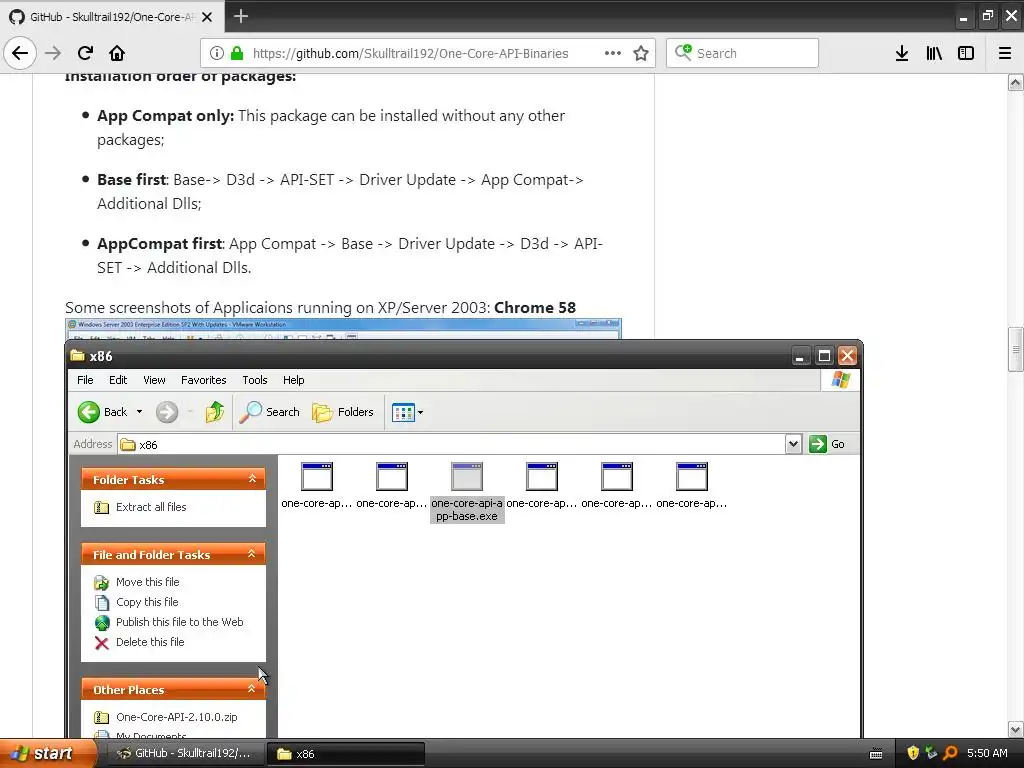Click the browser page vertical scrollbar thumb
This screenshot has height=768, width=1024.
coord(1016,349)
